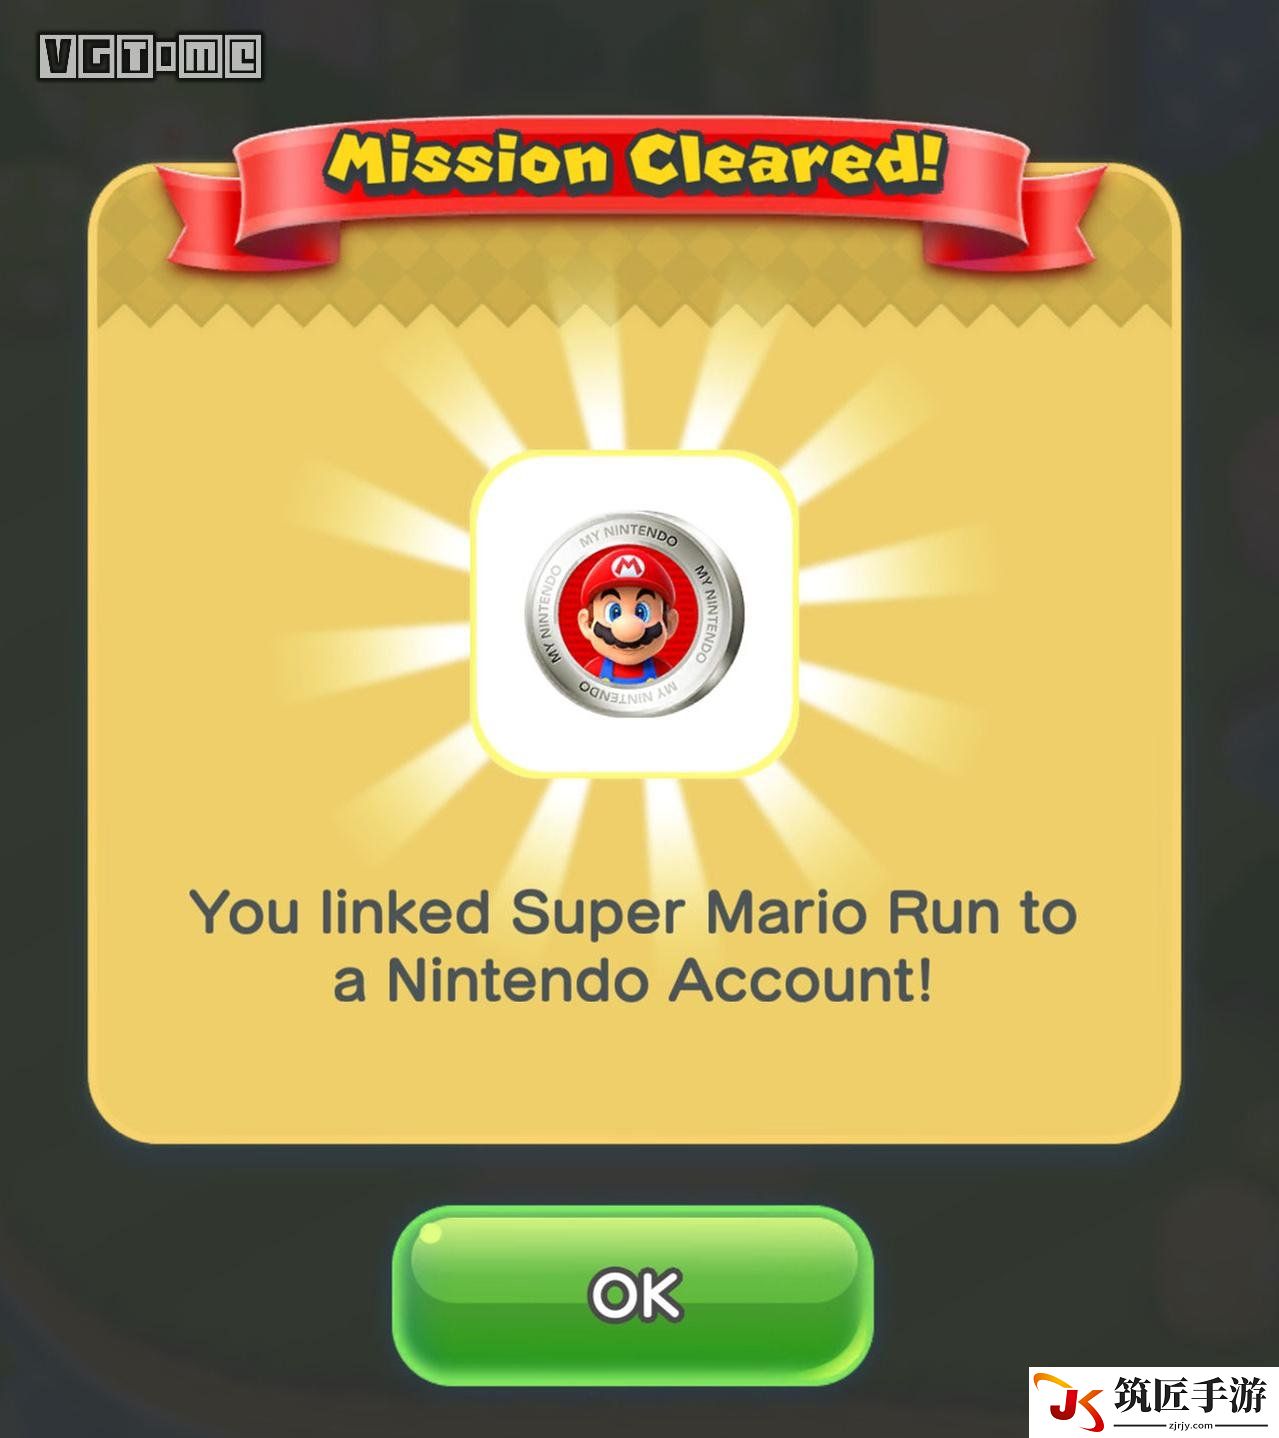Click the orange JS logo icon
This screenshot has height=1438, width=1279.
[x=1071, y=1401]
